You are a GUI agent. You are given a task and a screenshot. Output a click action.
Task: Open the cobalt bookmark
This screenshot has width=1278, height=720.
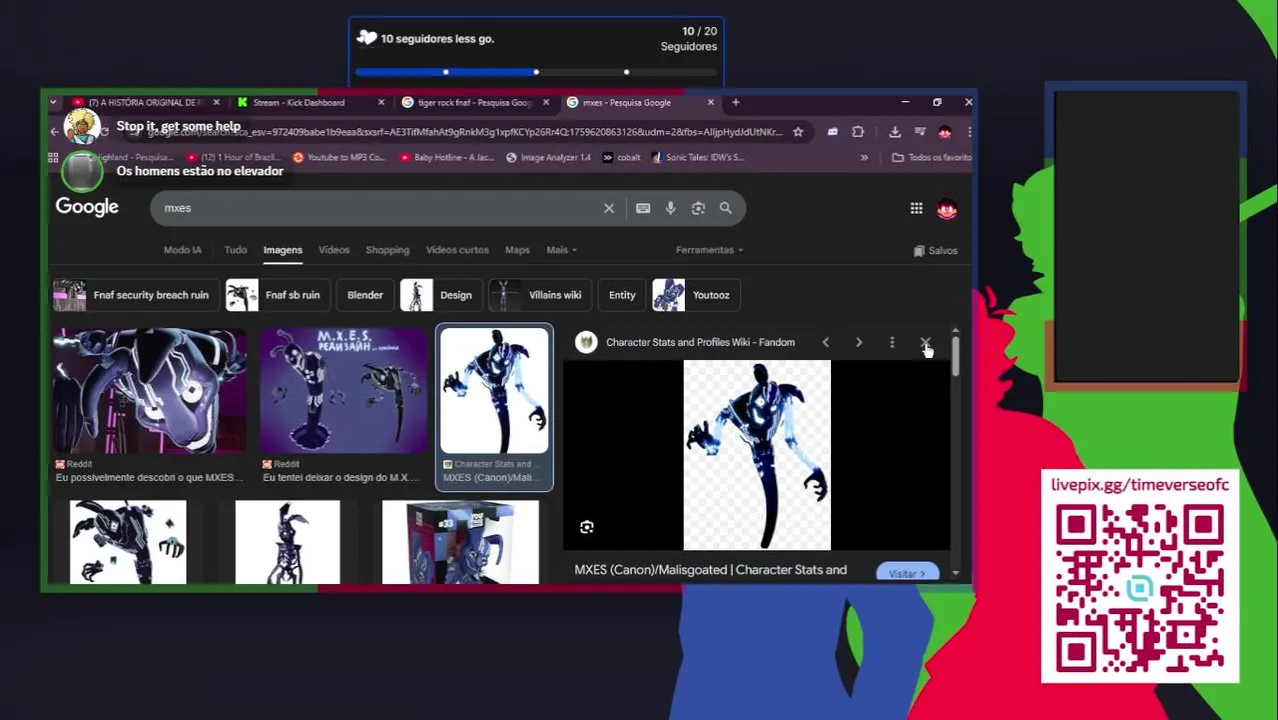pyautogui.click(x=621, y=157)
